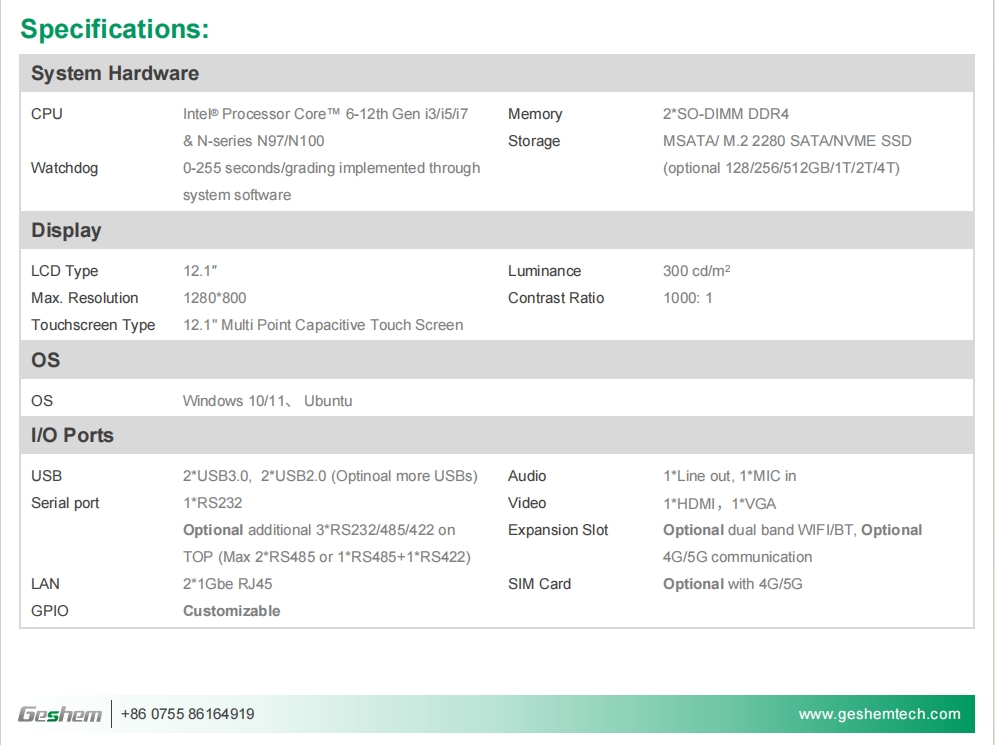Click the Specifications heading
The height and width of the screenshot is (745, 995).
(113, 29)
